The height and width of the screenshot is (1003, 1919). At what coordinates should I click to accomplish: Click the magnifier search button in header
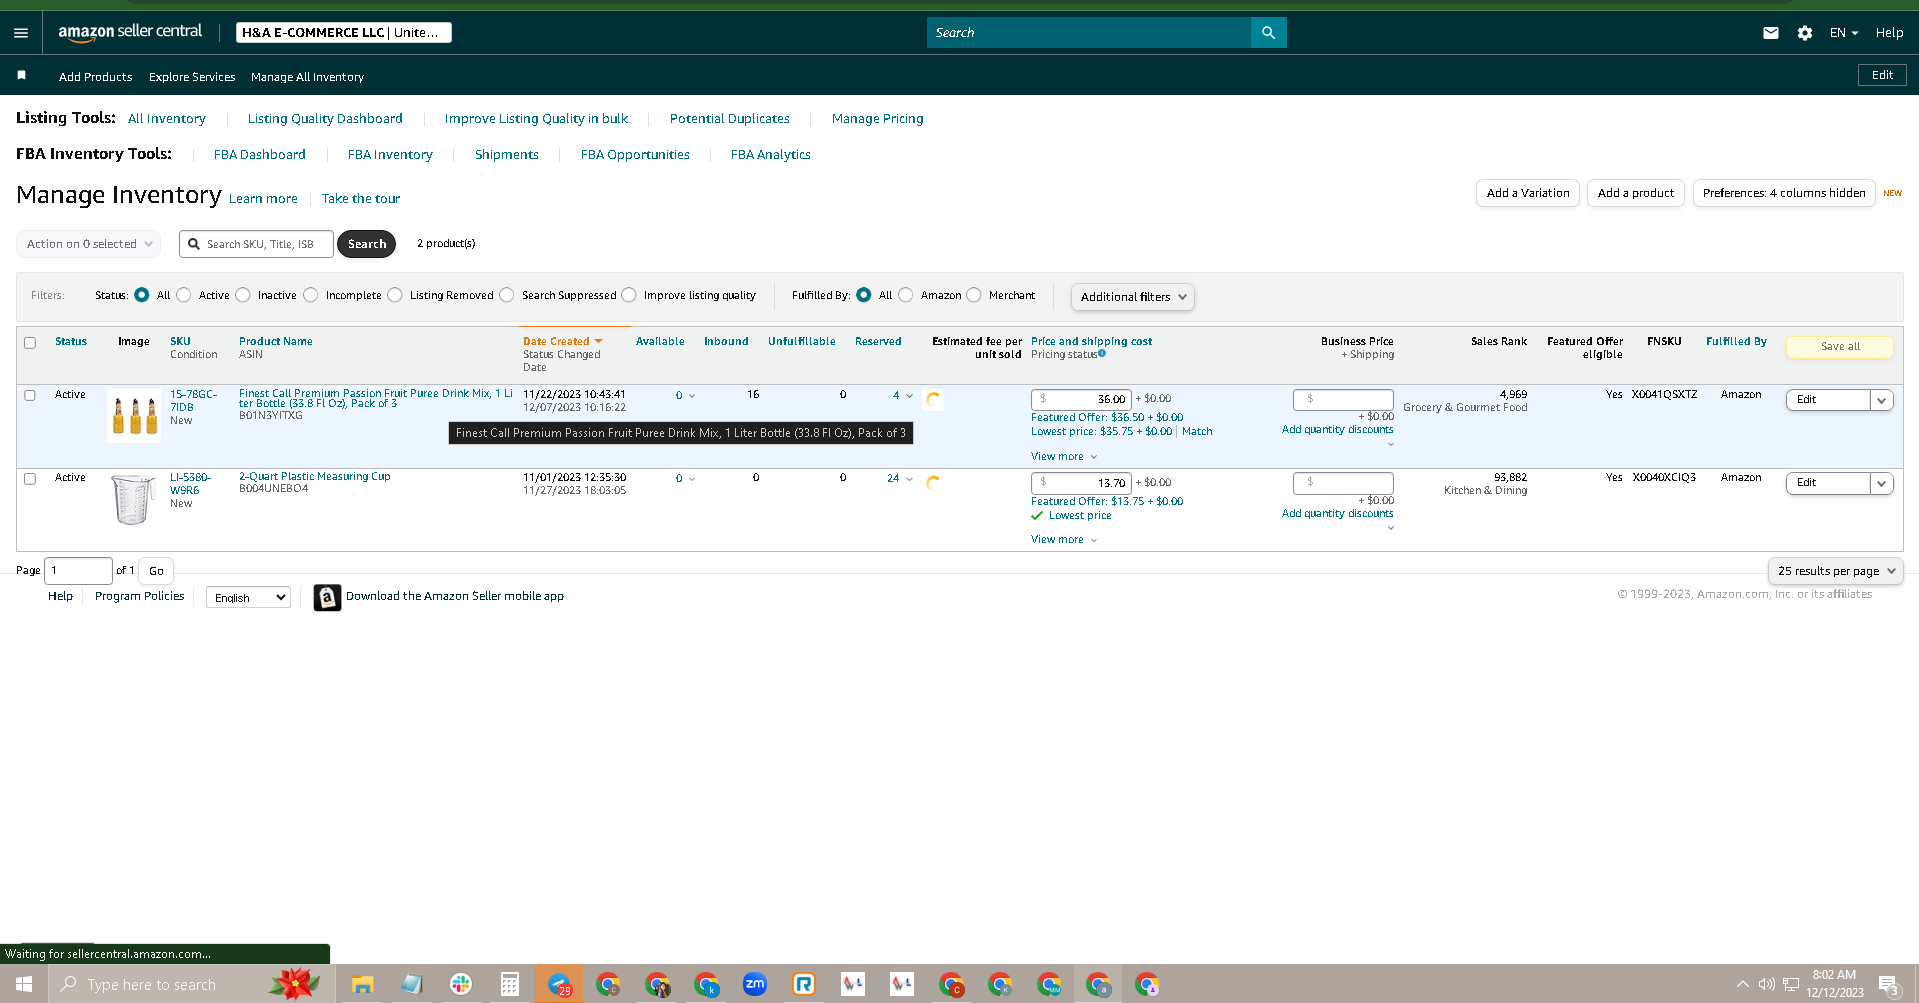(1268, 33)
